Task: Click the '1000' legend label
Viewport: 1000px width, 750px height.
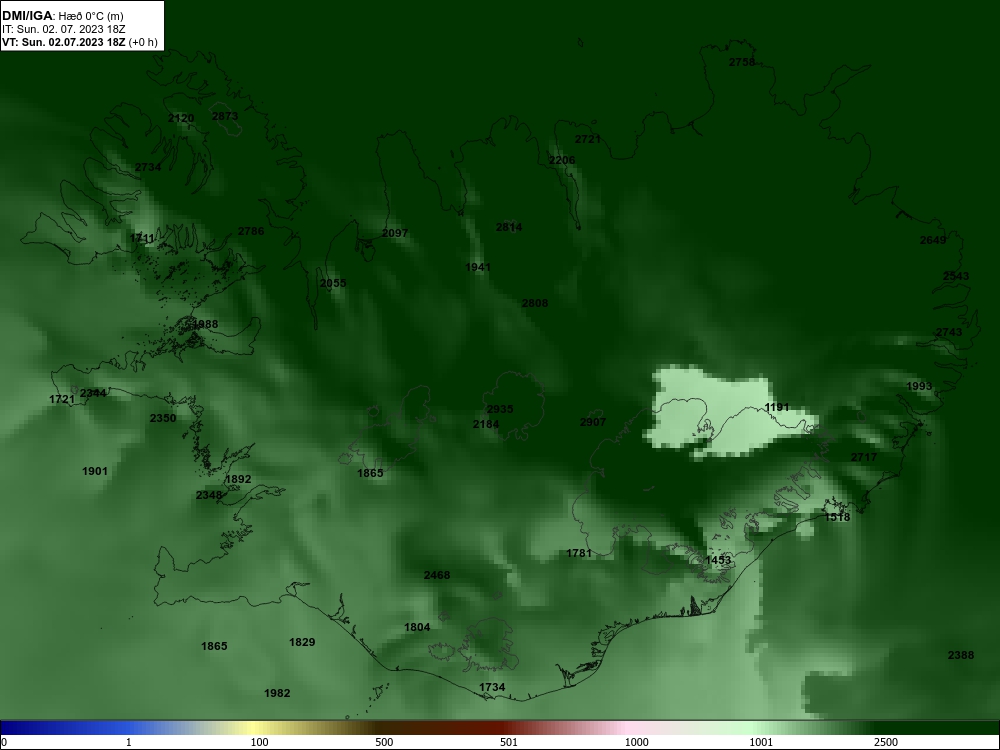Action: [636, 742]
